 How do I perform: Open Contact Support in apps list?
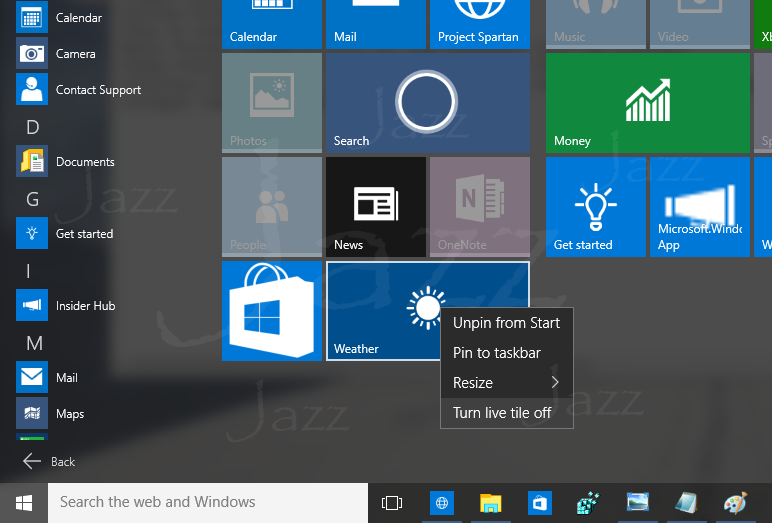click(x=79, y=90)
